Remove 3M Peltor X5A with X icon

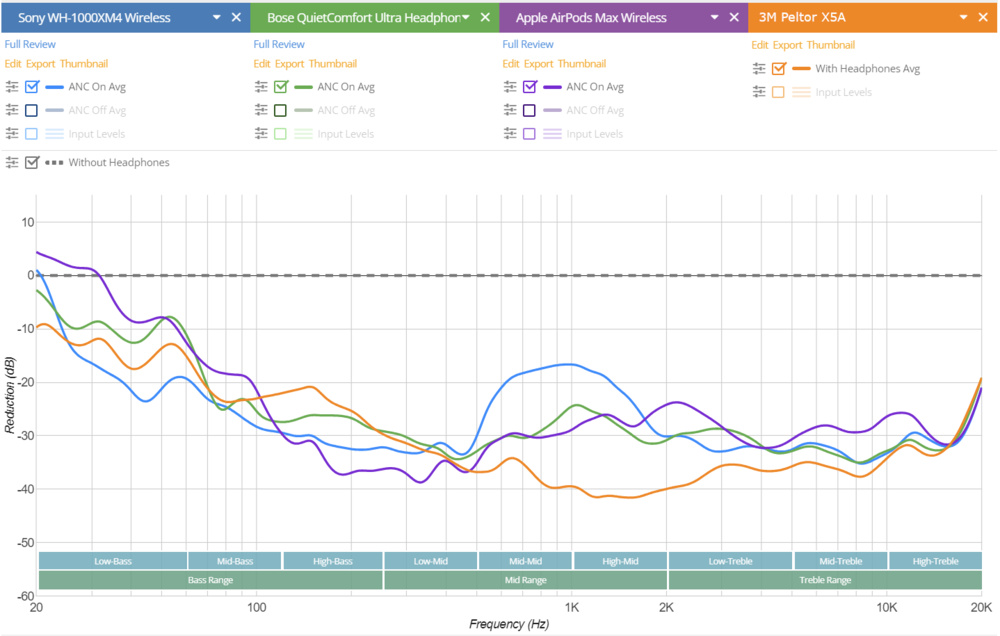(983, 18)
